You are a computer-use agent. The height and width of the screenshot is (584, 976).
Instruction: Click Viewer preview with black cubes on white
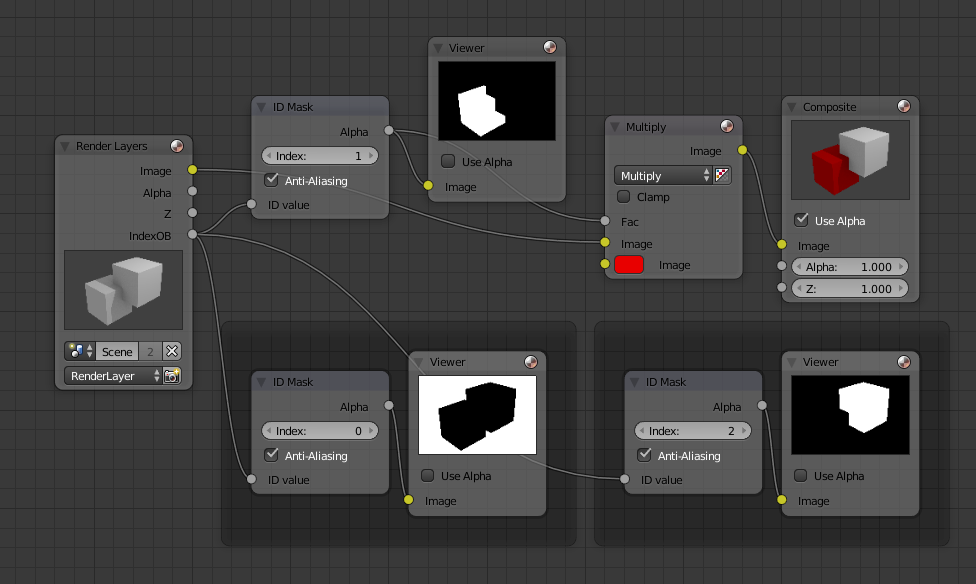pos(477,415)
